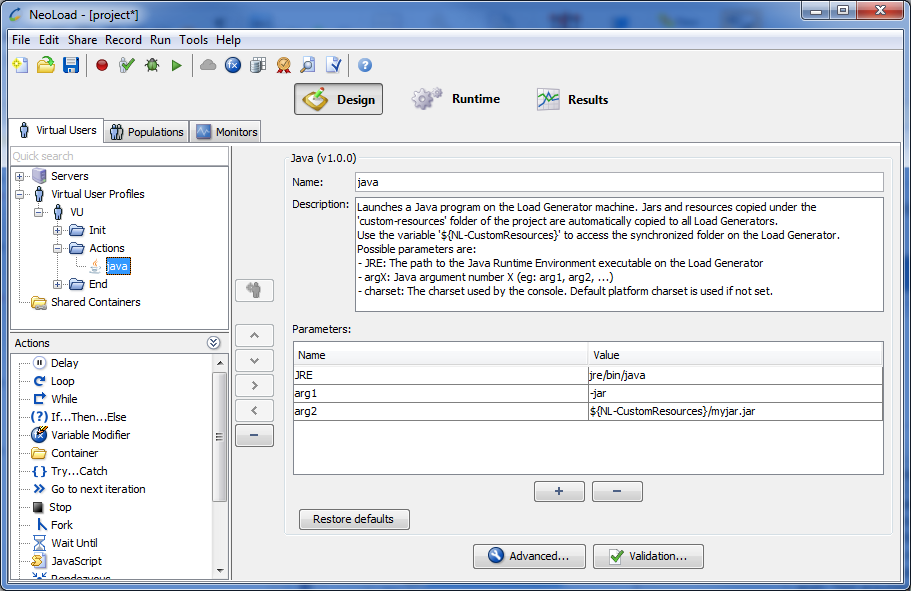Screen dimensions: 911x591
Task: Click the green bug debug icon
Action: [x=152, y=65]
